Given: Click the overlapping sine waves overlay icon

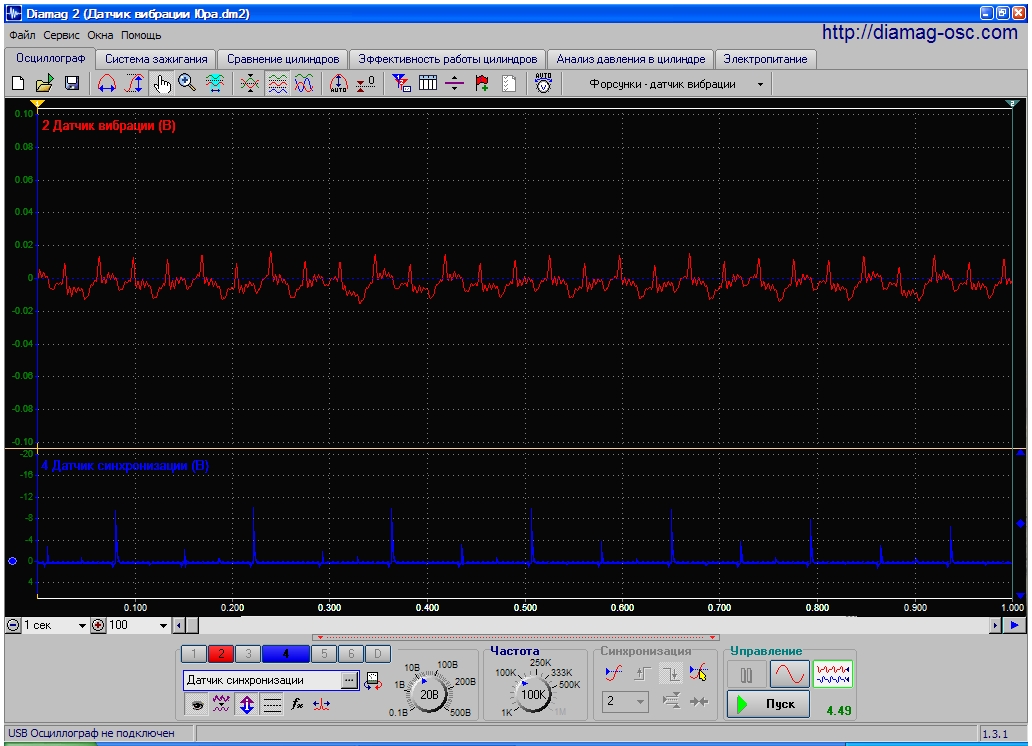Looking at the screenshot, I should pyautogui.click(x=304, y=84).
